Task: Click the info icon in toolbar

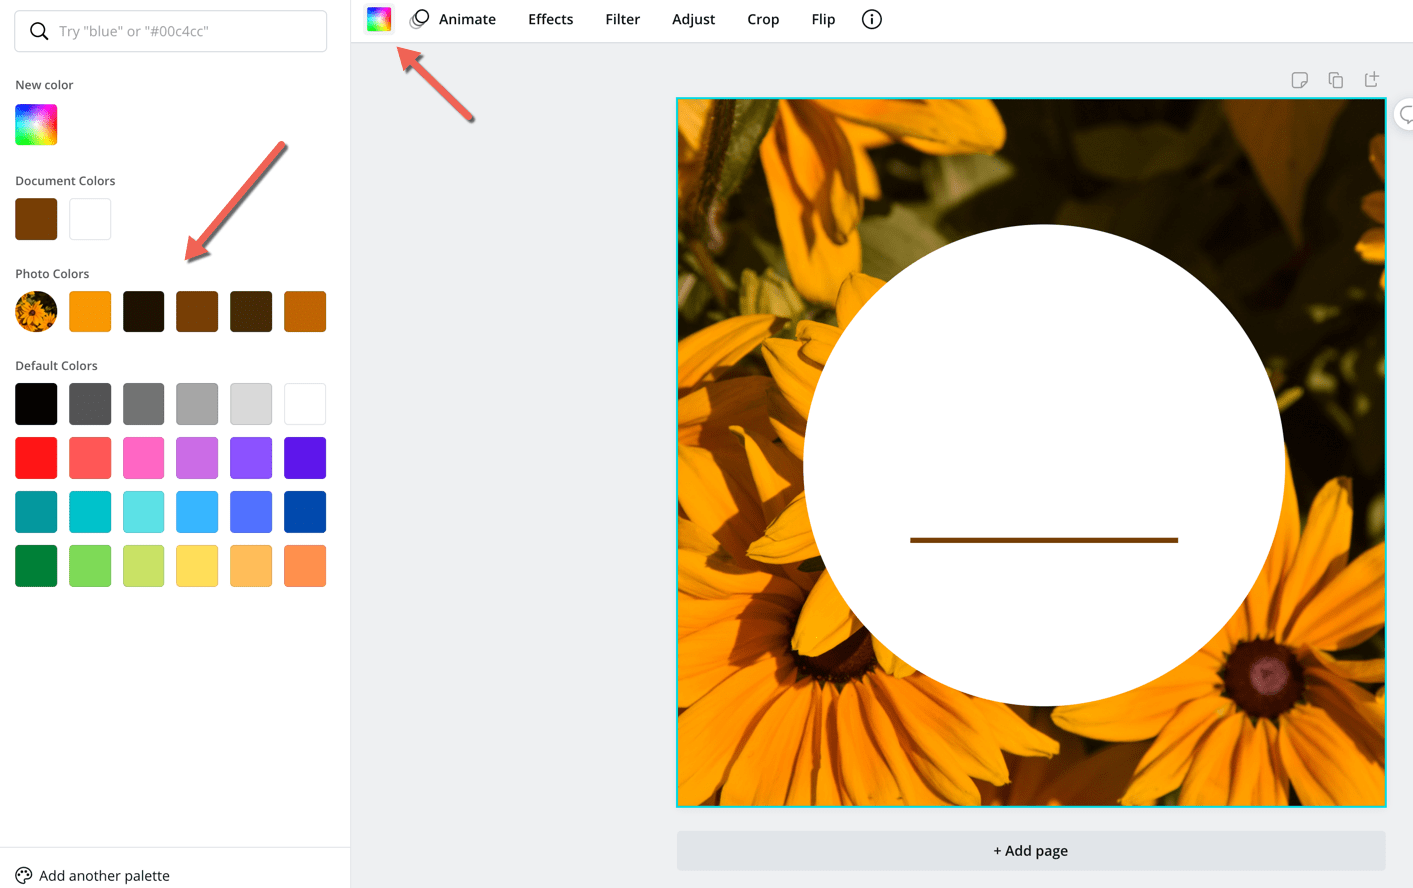Action: (872, 19)
